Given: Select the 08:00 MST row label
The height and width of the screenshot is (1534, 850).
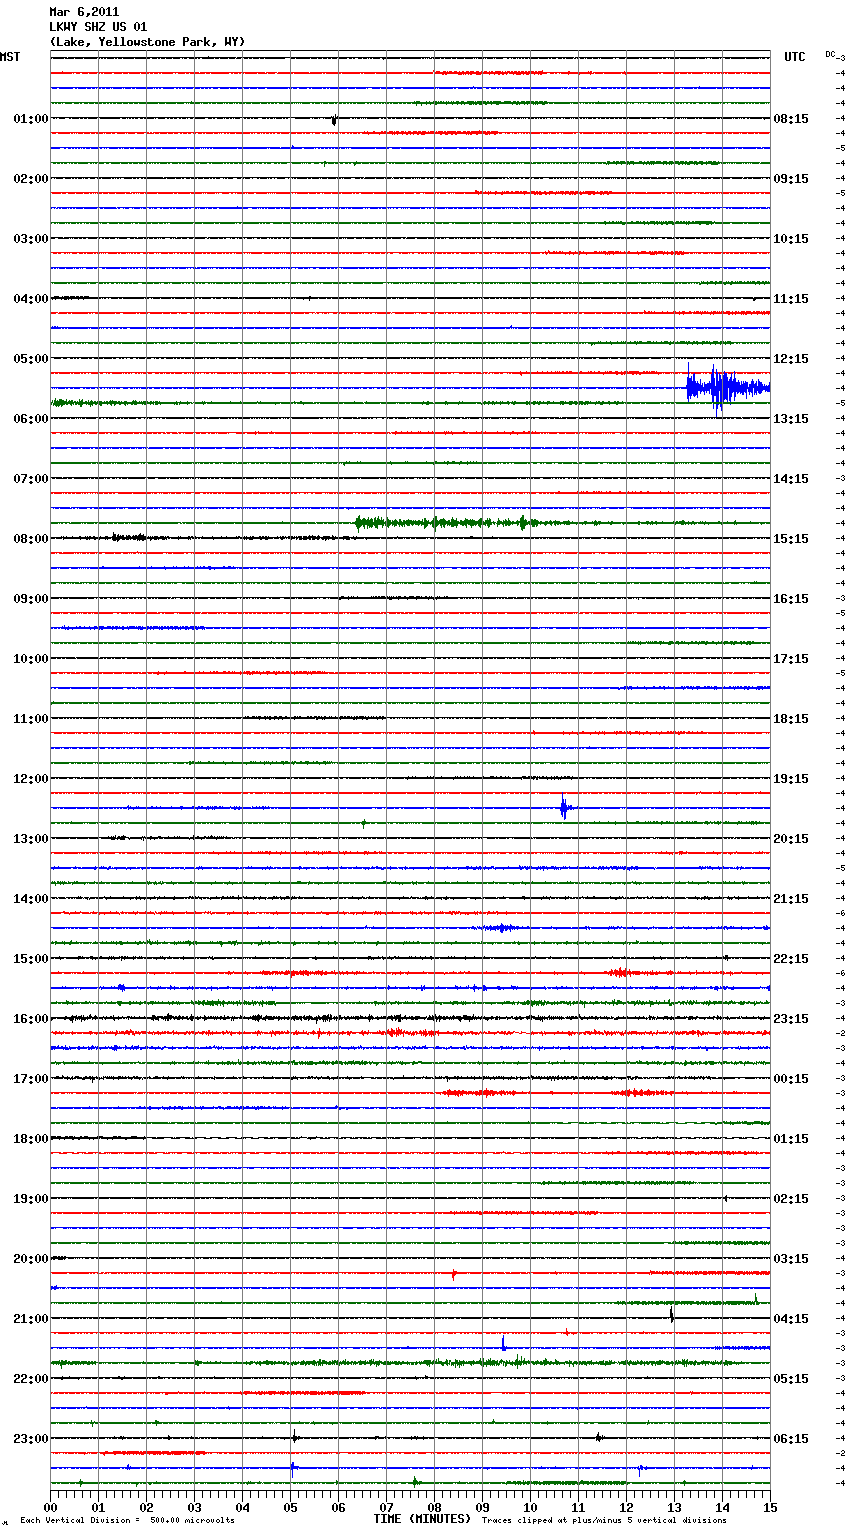Looking at the screenshot, I should point(31,539).
